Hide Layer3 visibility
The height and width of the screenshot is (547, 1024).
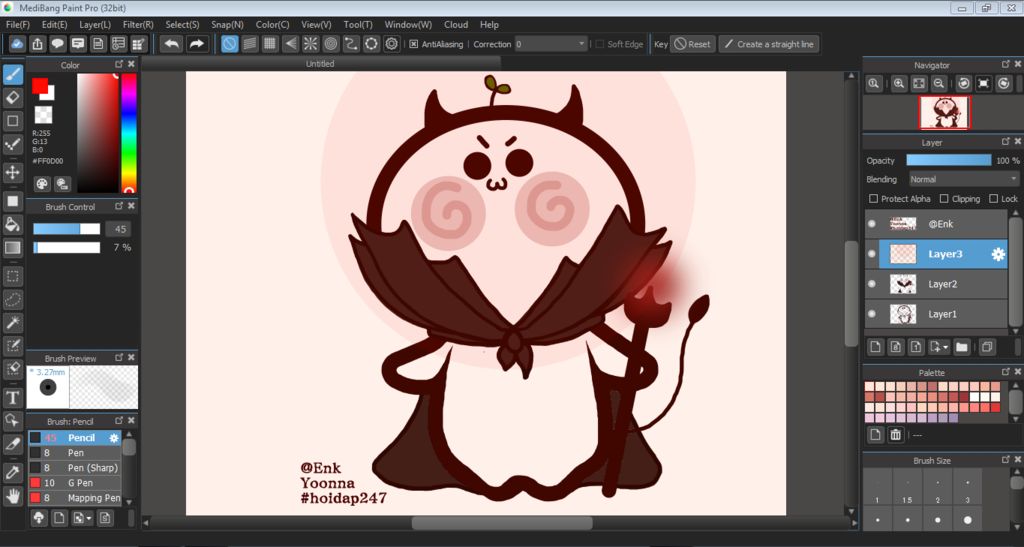(x=871, y=255)
